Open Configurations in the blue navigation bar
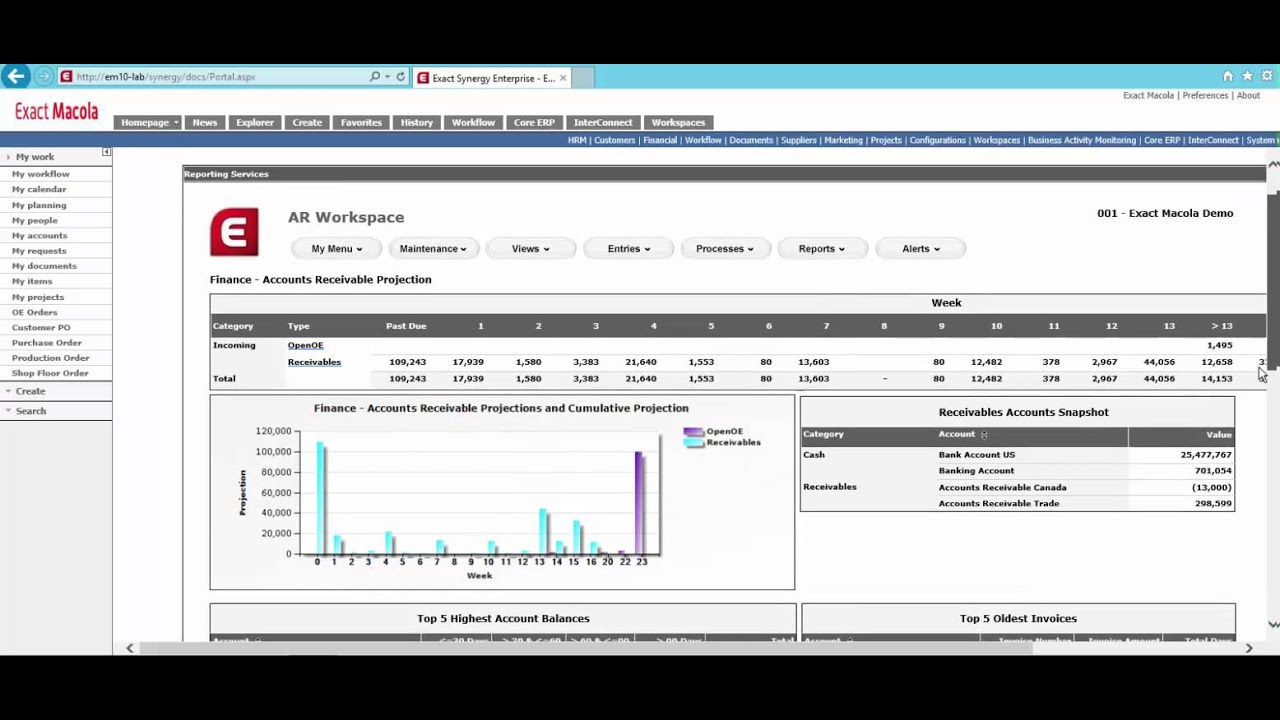The width and height of the screenshot is (1280, 720). coord(938,140)
